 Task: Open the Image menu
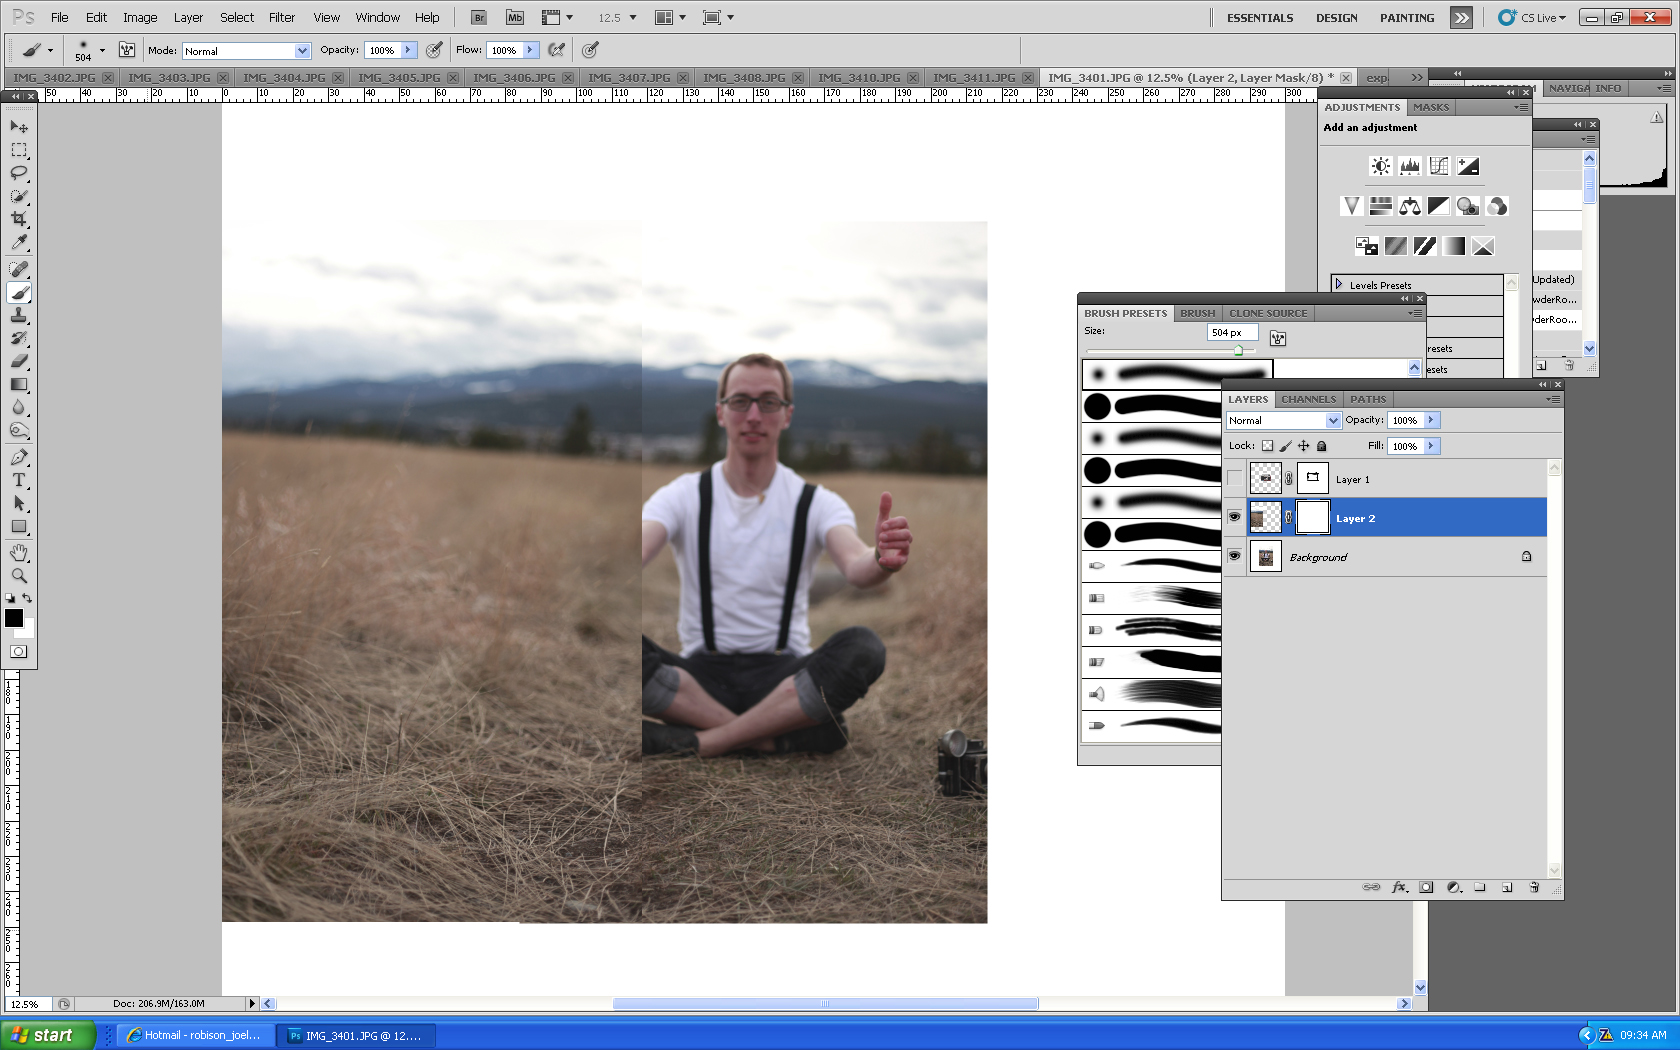(x=140, y=17)
